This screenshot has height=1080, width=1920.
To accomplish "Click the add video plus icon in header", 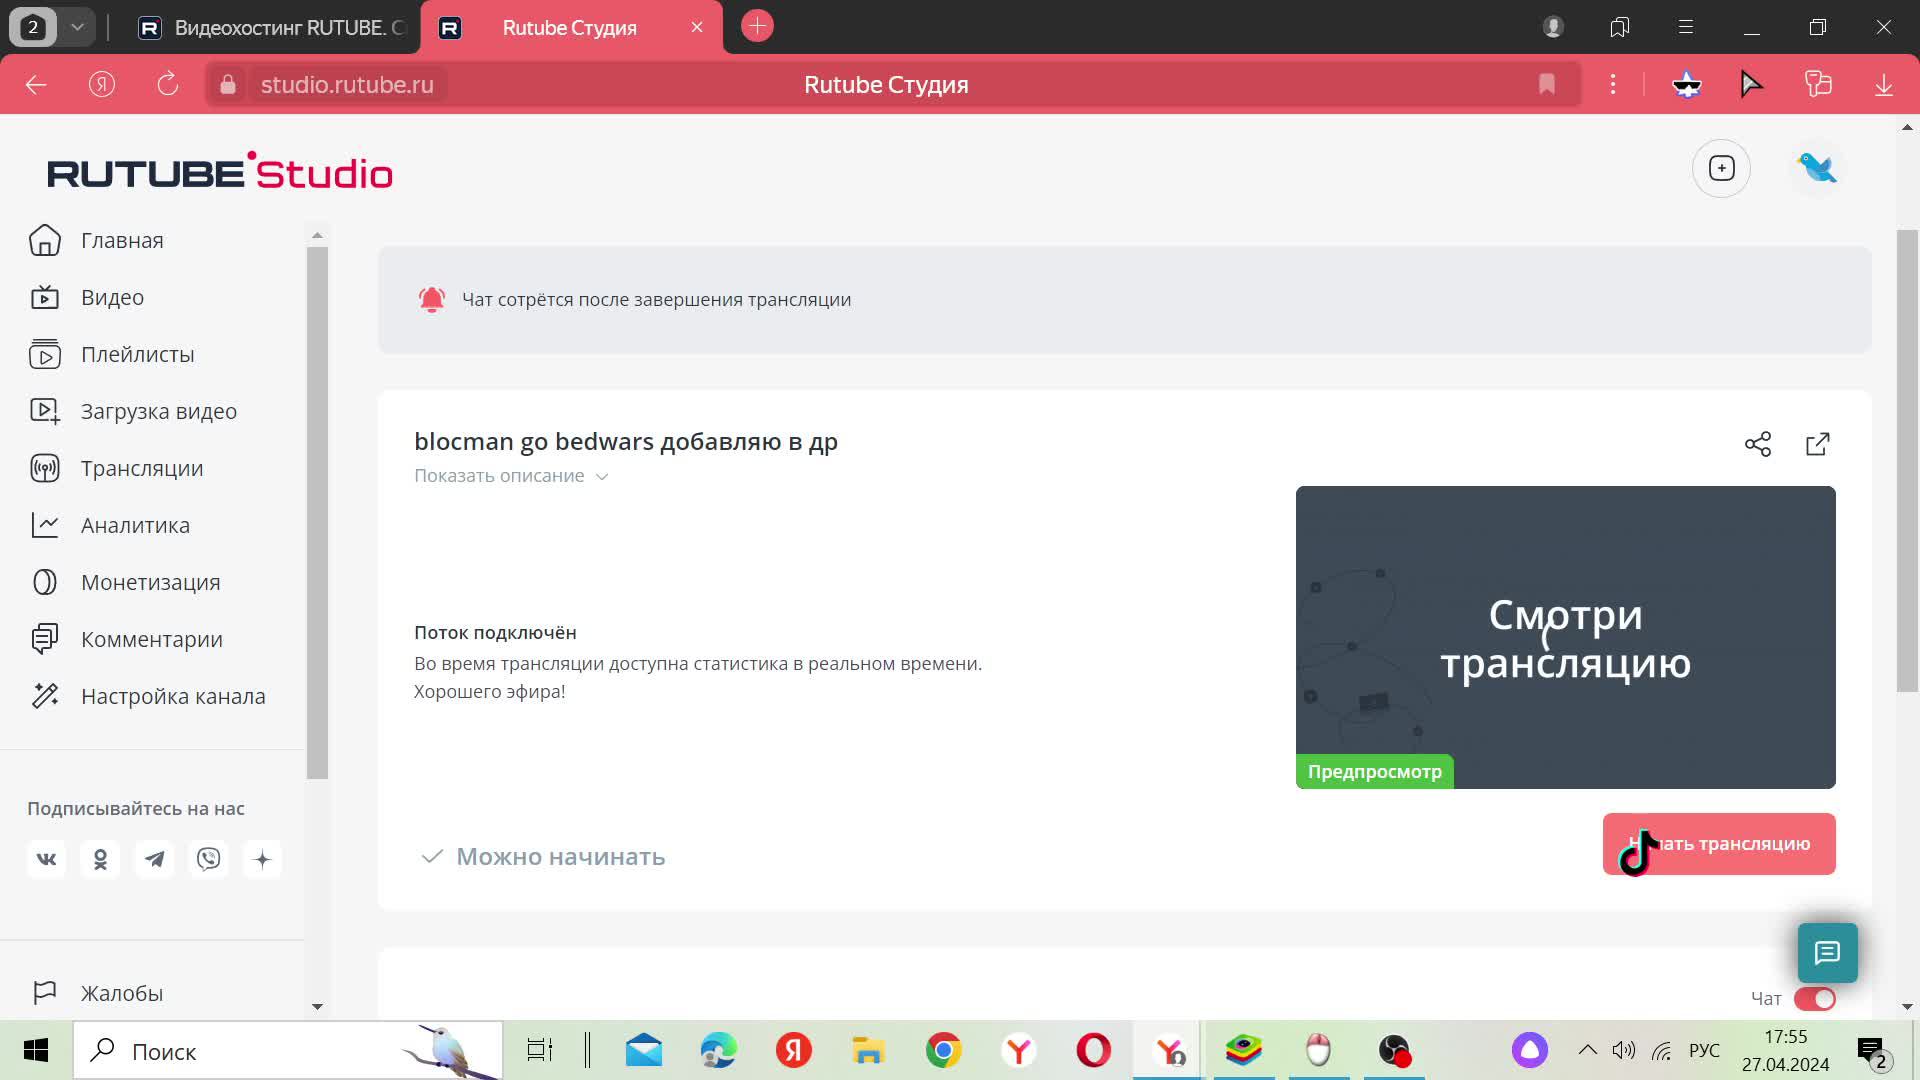I will coord(1721,168).
